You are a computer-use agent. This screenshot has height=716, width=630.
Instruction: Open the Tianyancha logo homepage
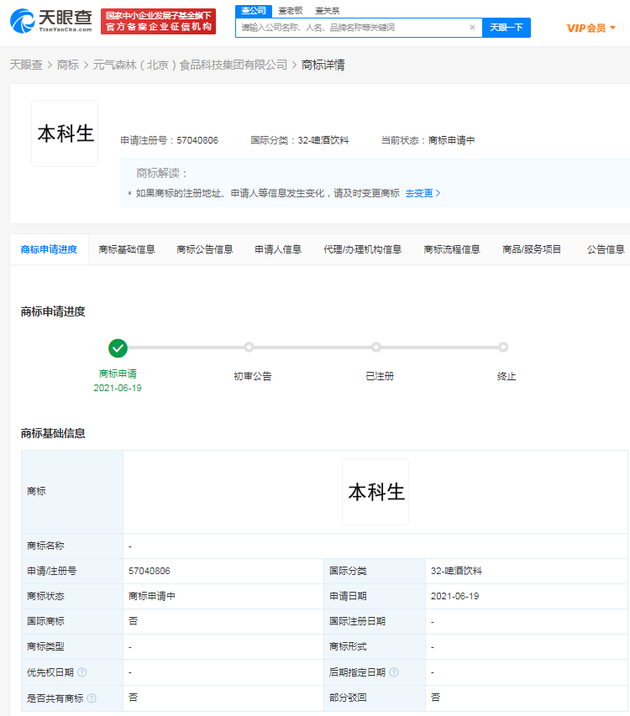point(51,21)
